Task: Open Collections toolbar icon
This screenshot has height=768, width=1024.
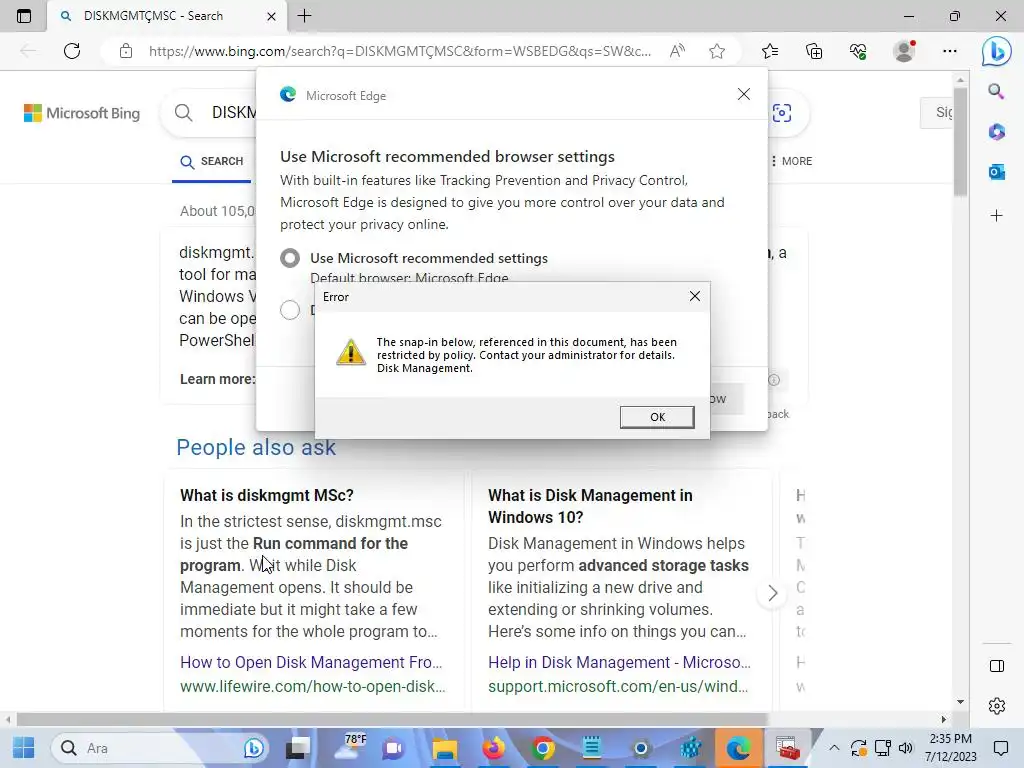Action: [x=814, y=51]
